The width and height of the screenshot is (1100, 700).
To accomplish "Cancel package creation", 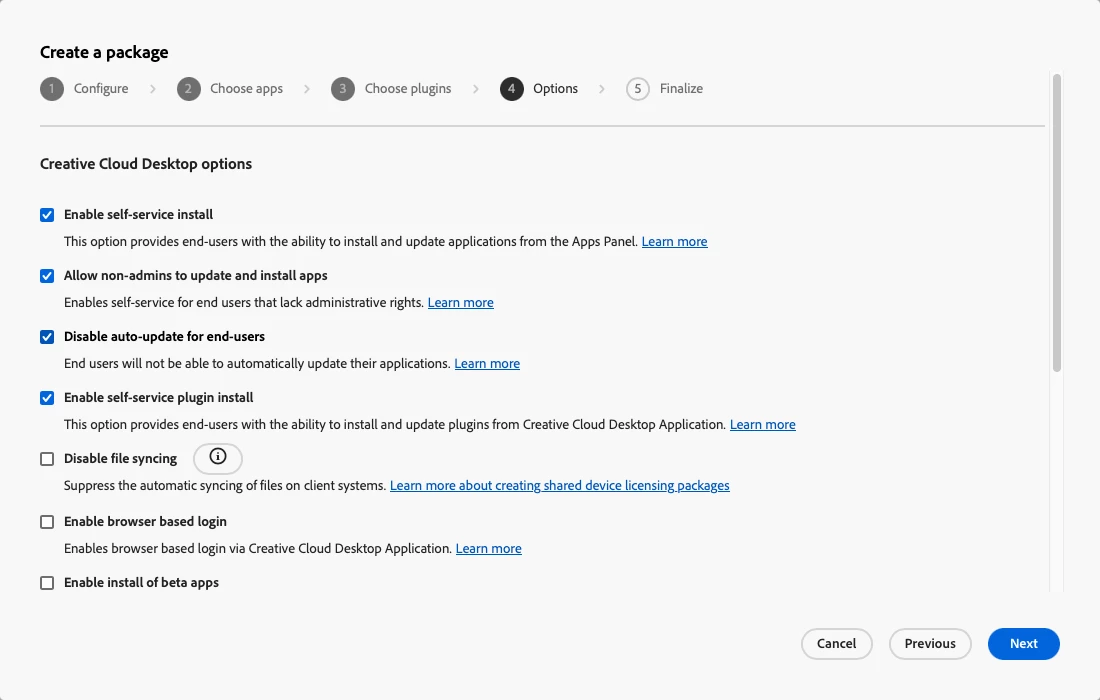I will [x=836, y=644].
